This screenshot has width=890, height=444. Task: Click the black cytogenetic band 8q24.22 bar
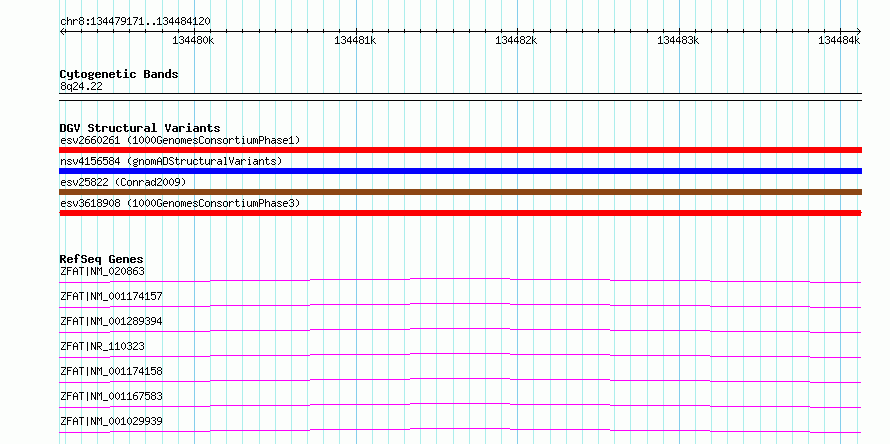pyautogui.click(x=460, y=97)
